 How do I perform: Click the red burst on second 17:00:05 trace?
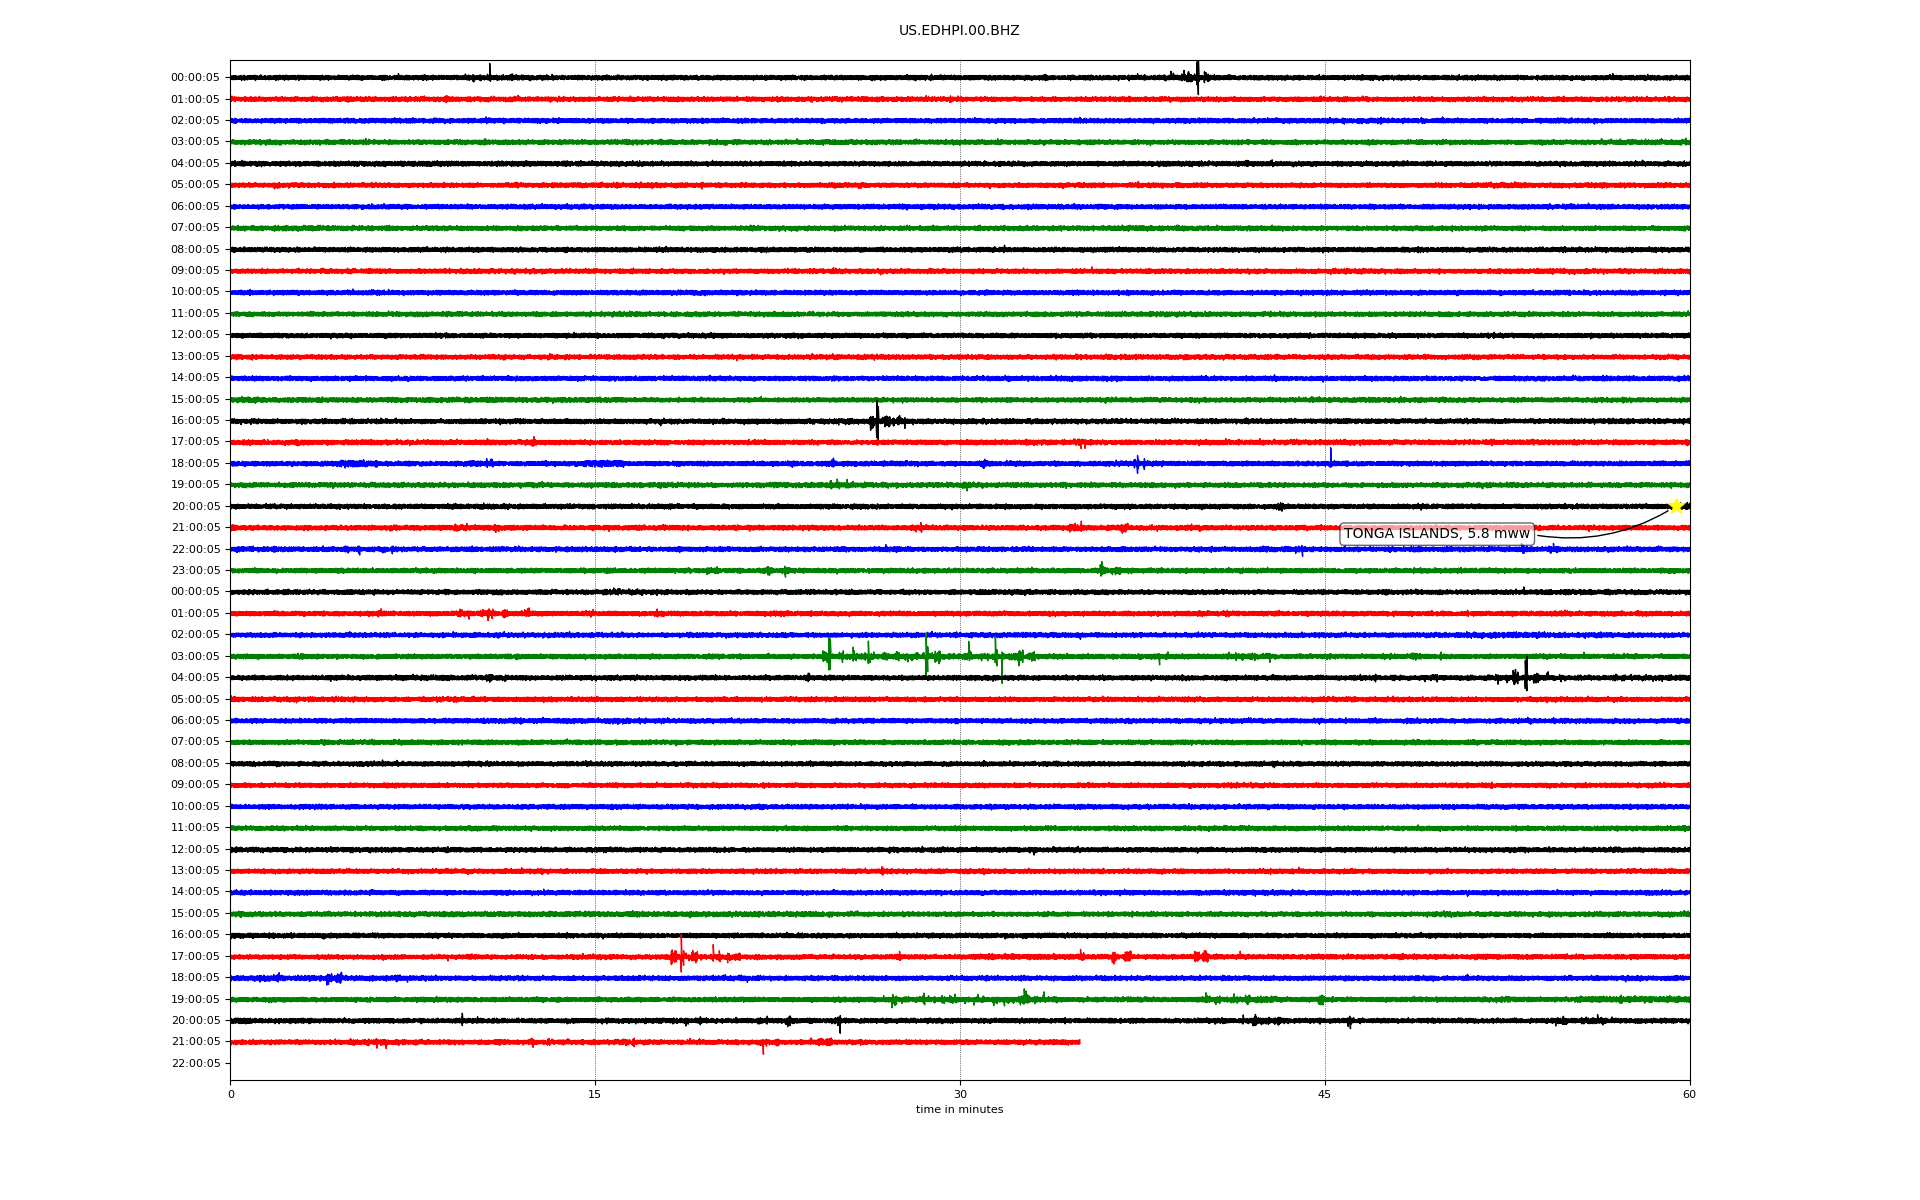681,956
